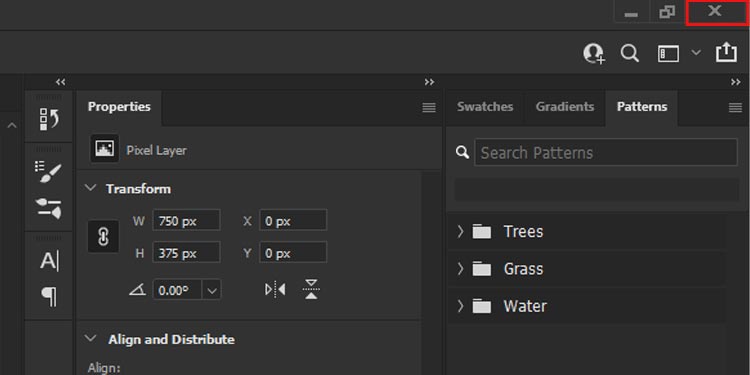Click the Trees folder icon
Image resolution: width=750 pixels, height=375 pixels.
tap(482, 232)
